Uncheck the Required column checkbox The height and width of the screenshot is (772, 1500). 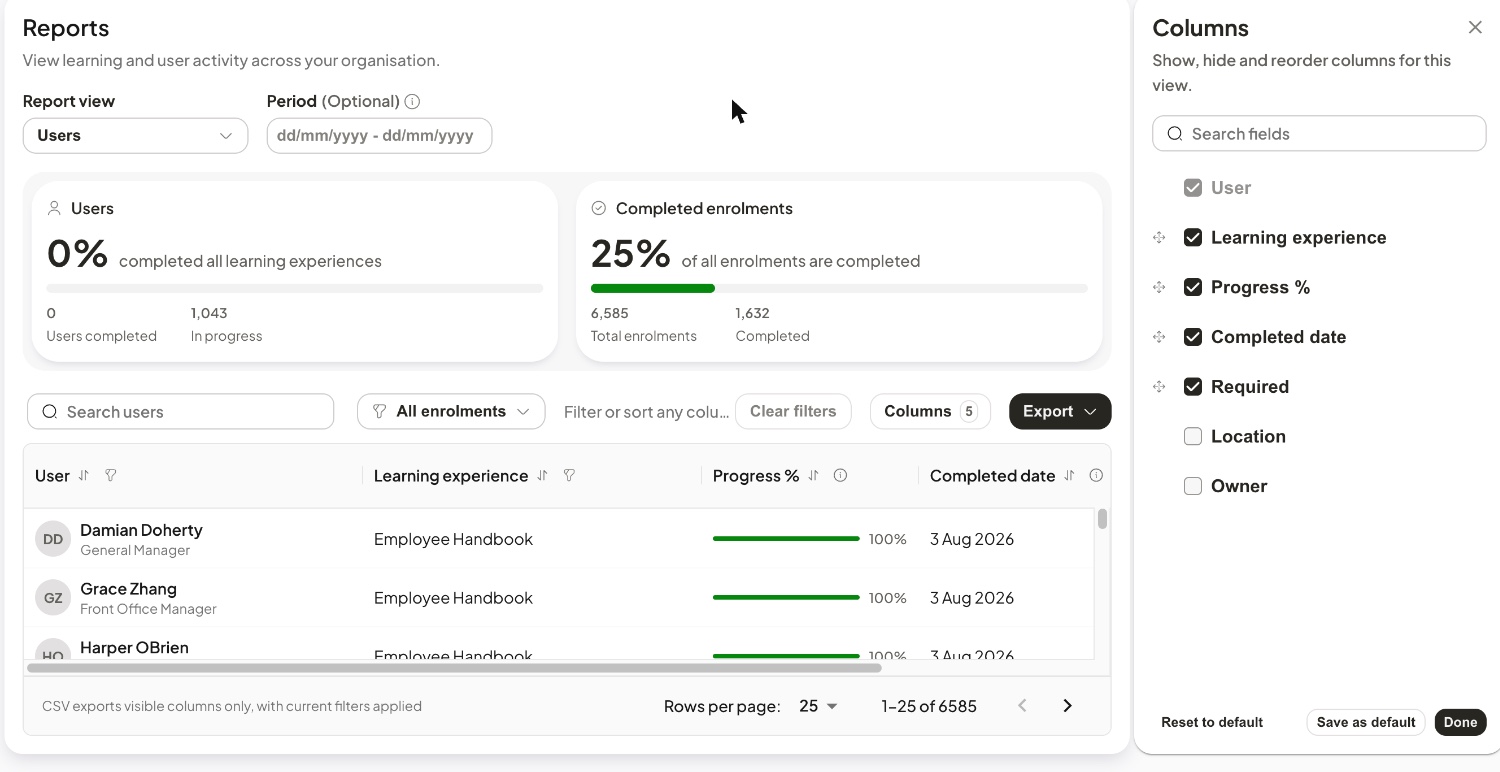pos(1193,387)
